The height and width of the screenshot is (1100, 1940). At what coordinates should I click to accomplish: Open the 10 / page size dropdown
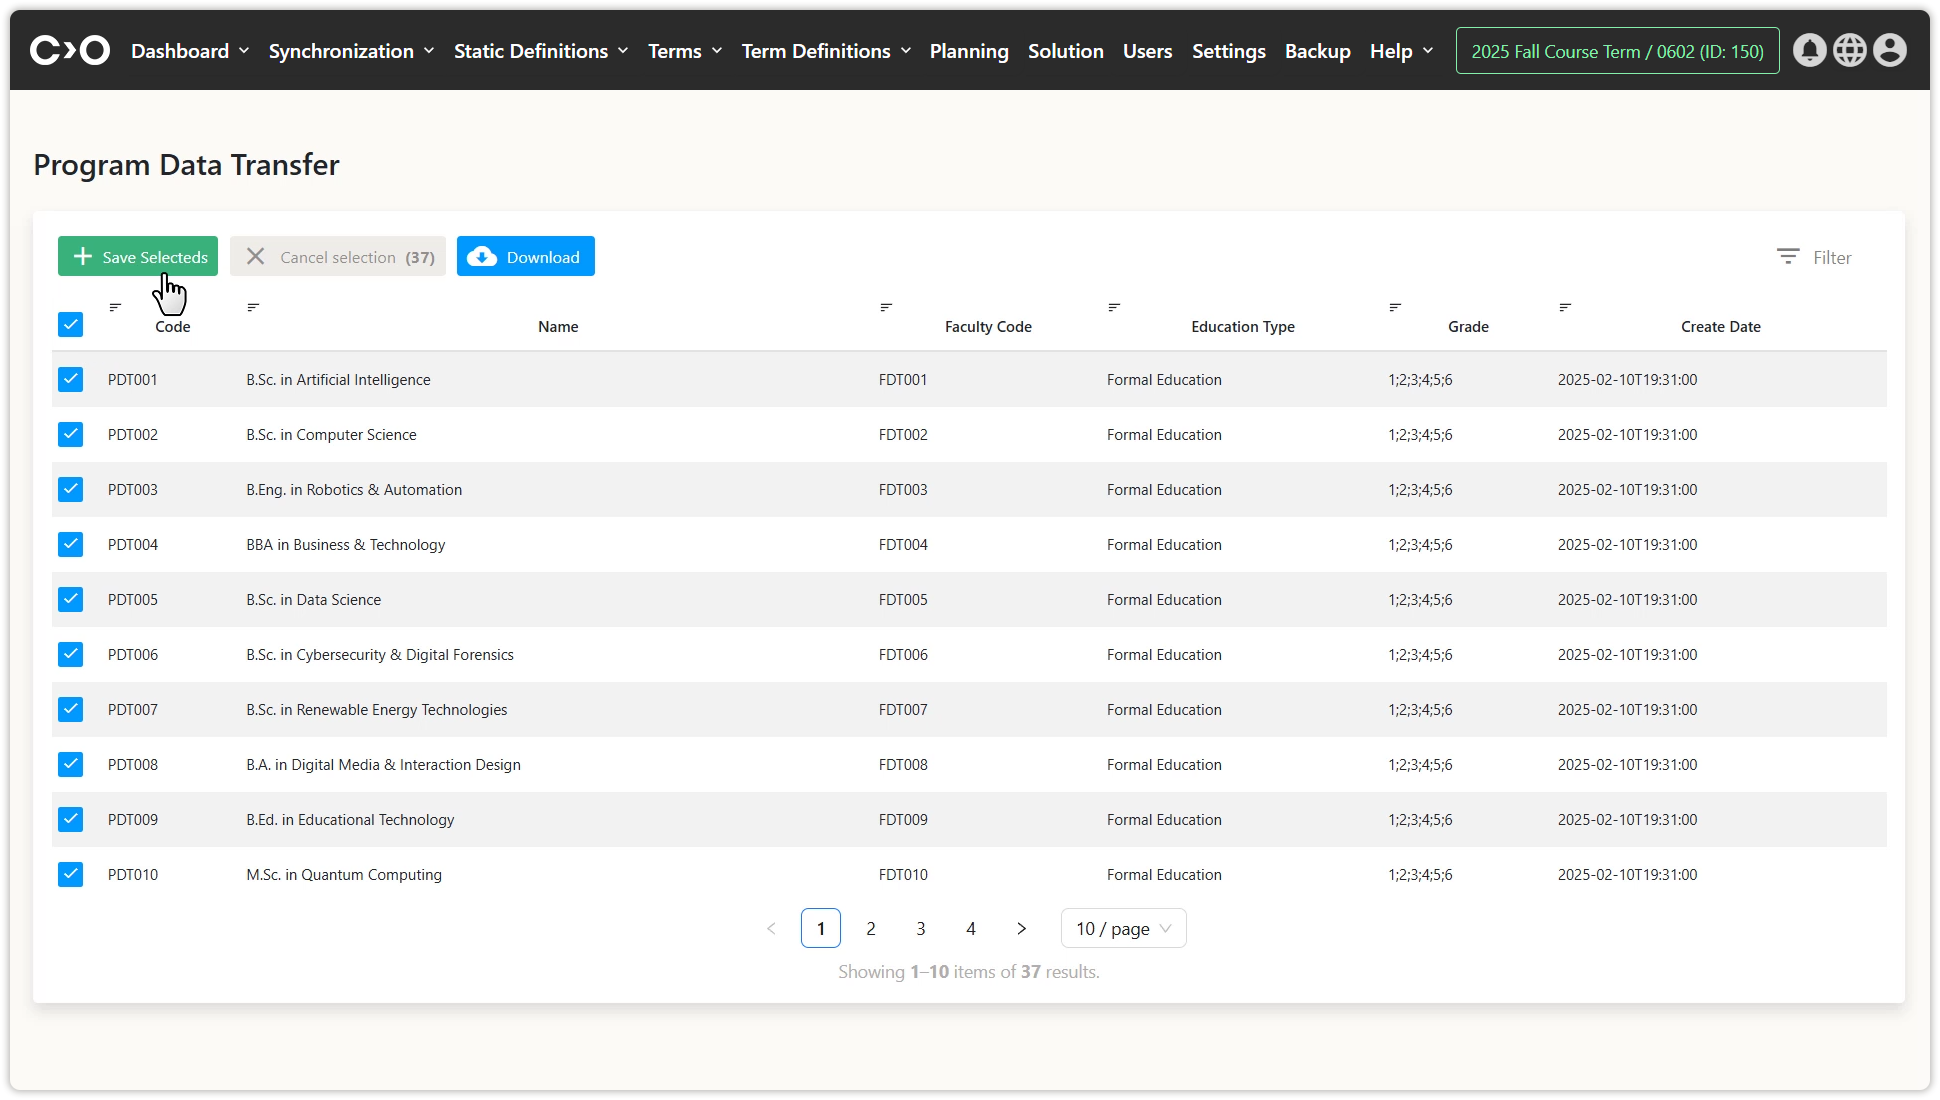point(1123,928)
